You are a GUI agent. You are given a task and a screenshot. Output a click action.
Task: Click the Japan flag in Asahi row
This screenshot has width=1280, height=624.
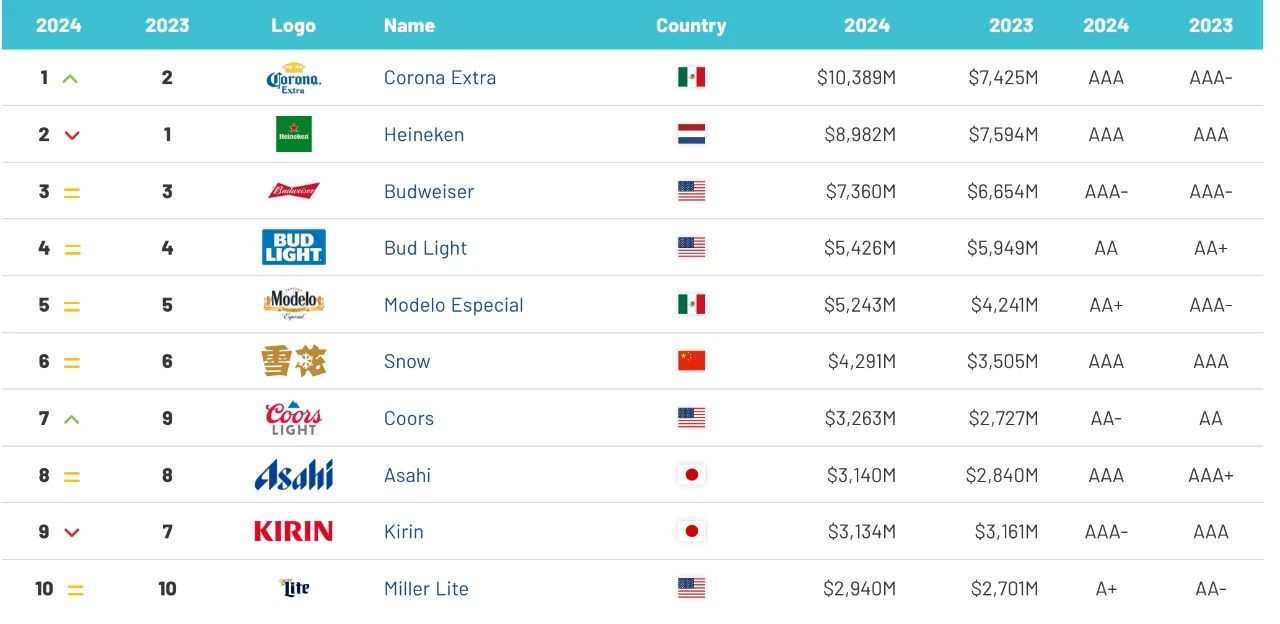pos(692,475)
